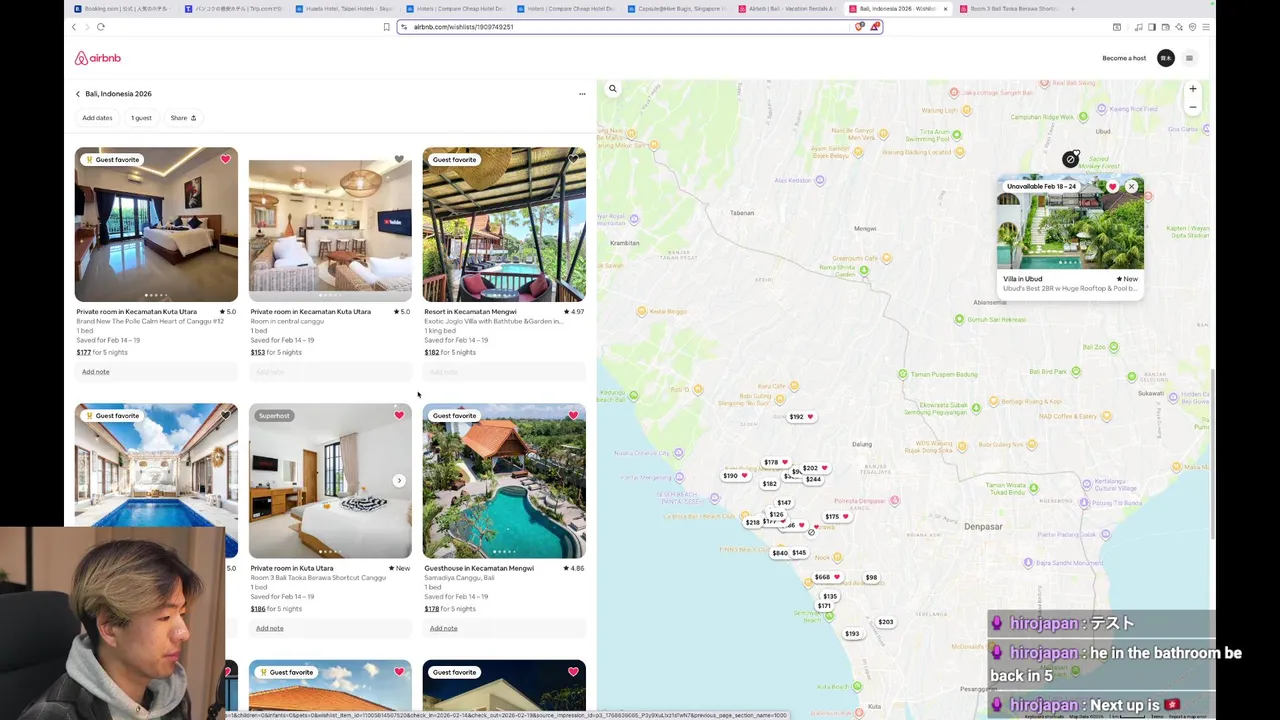Open the map search magnifier
This screenshot has height=720, width=1280.
[x=613, y=89]
